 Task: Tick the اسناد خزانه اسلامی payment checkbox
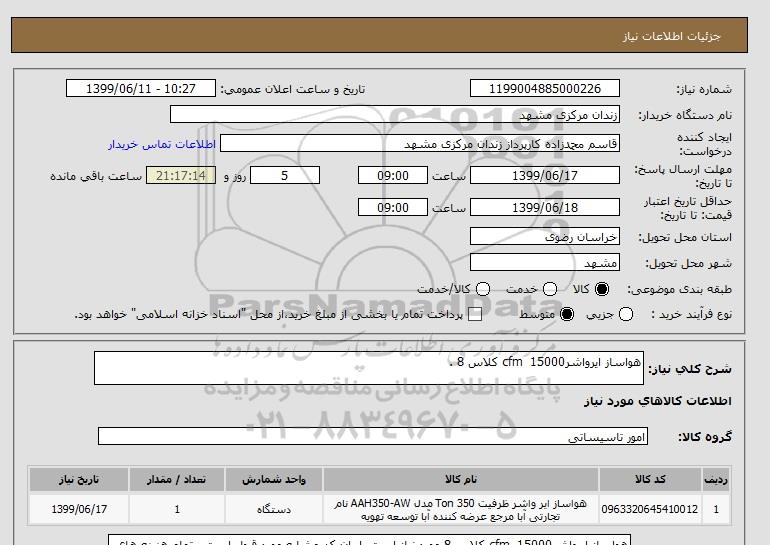coord(475,315)
